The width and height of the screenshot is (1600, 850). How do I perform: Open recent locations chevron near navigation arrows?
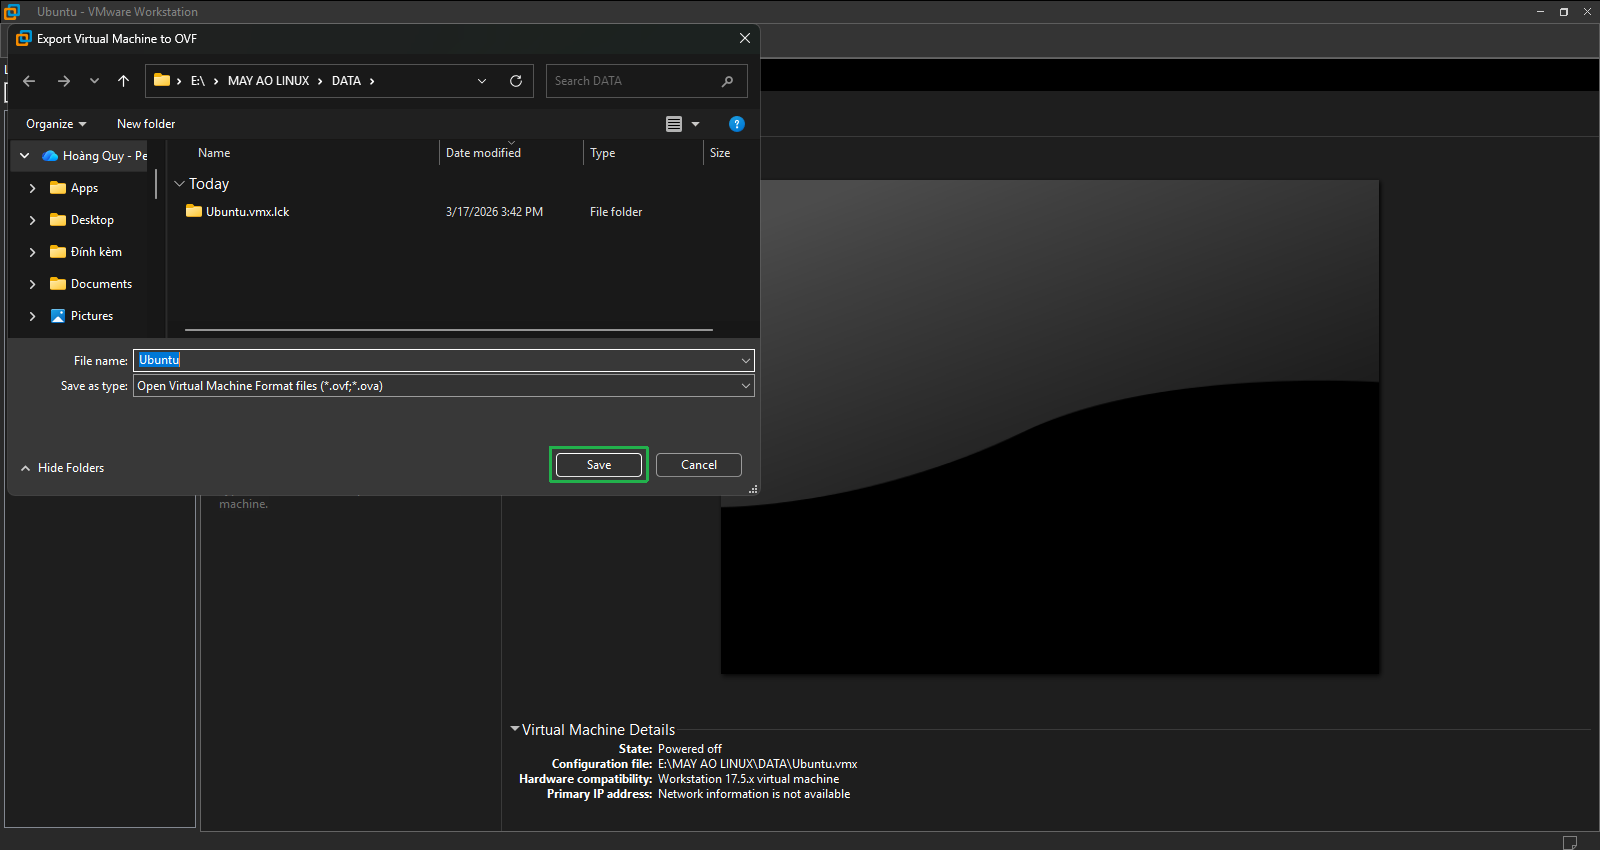[94, 81]
